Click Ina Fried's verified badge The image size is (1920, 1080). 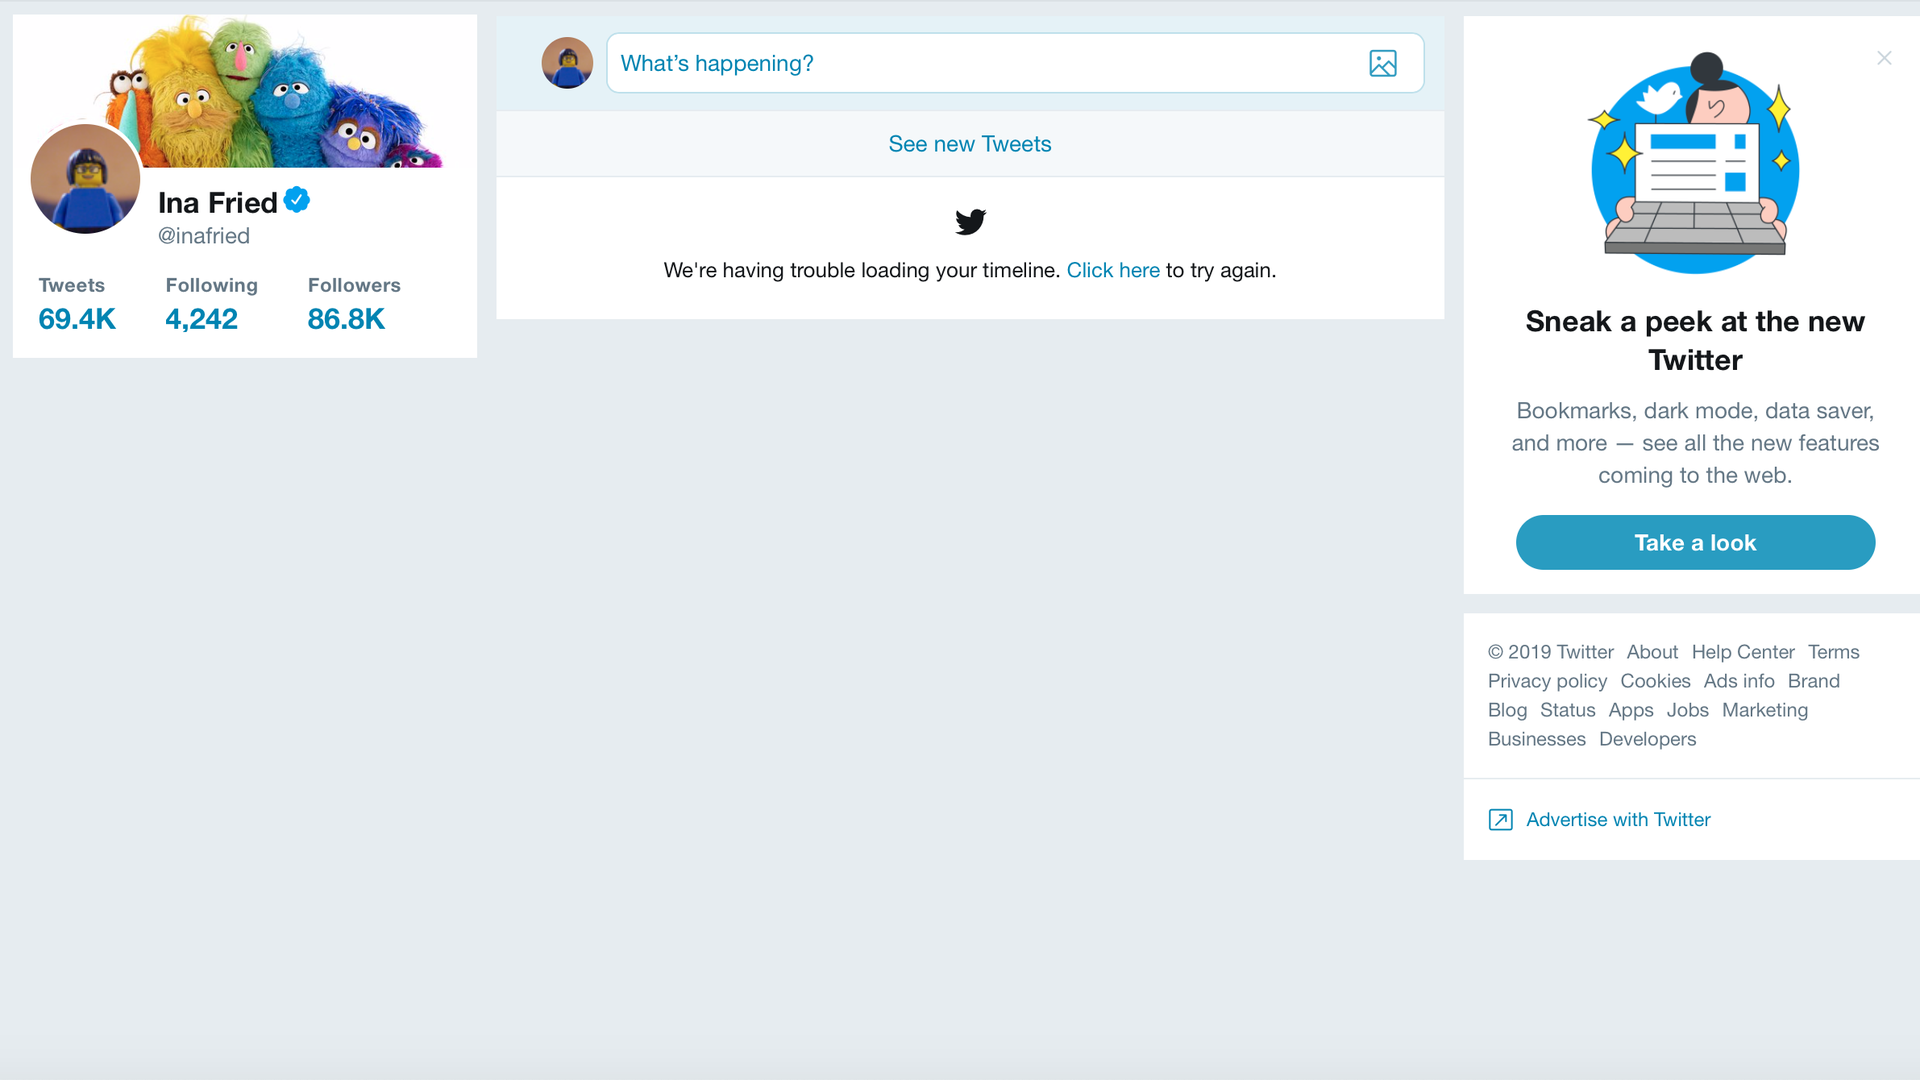[x=296, y=199]
